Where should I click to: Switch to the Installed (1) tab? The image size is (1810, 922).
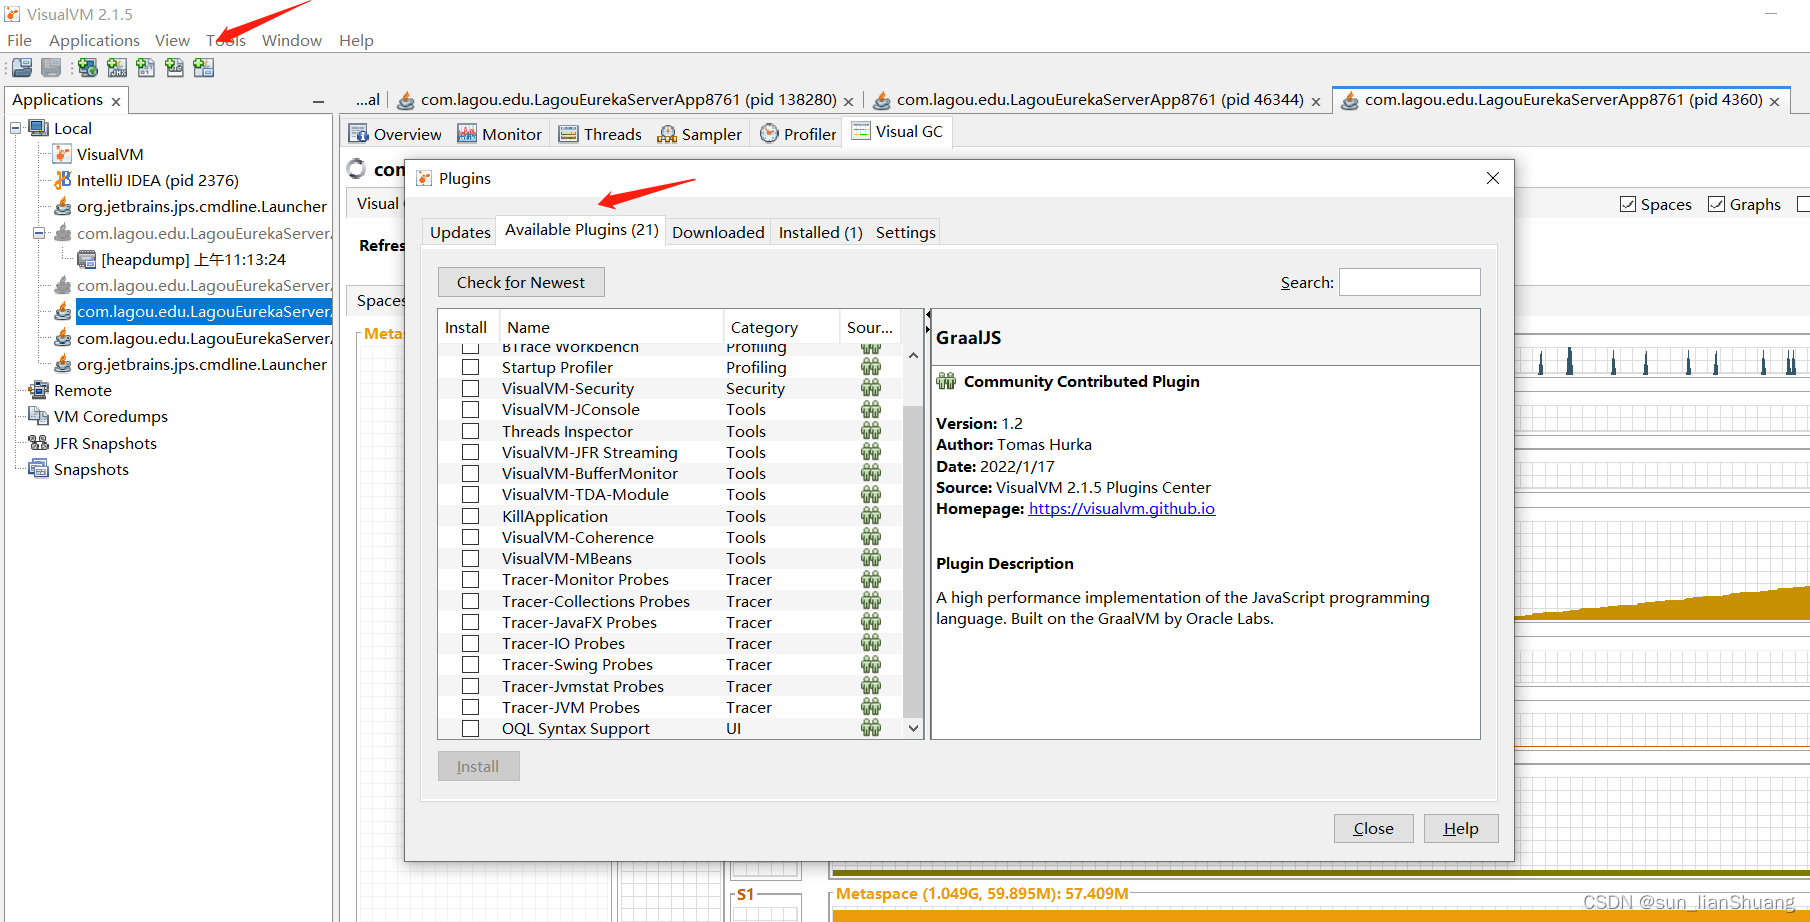pos(820,232)
